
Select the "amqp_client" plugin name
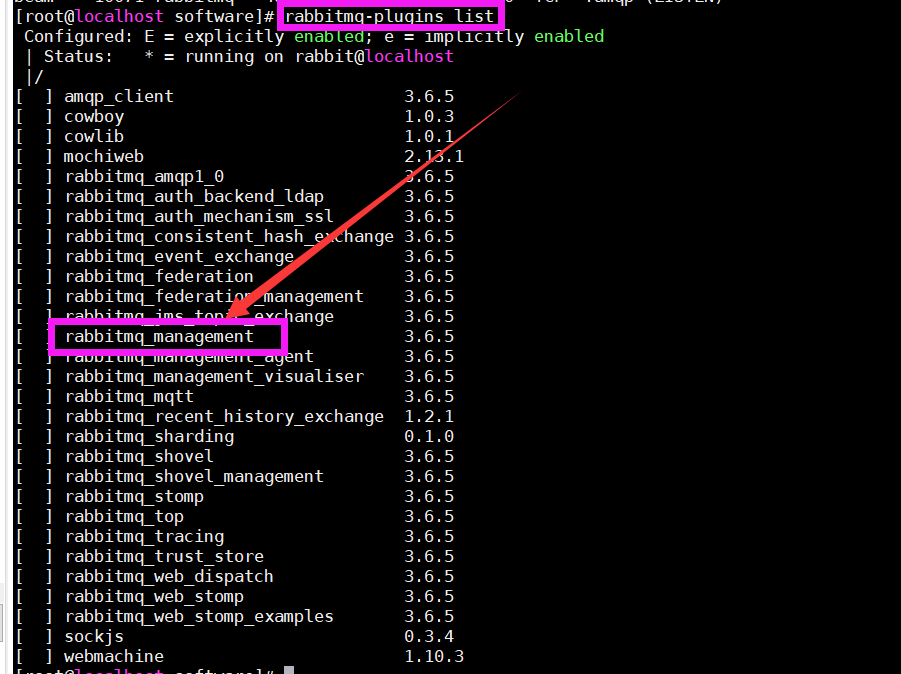click(x=118, y=97)
